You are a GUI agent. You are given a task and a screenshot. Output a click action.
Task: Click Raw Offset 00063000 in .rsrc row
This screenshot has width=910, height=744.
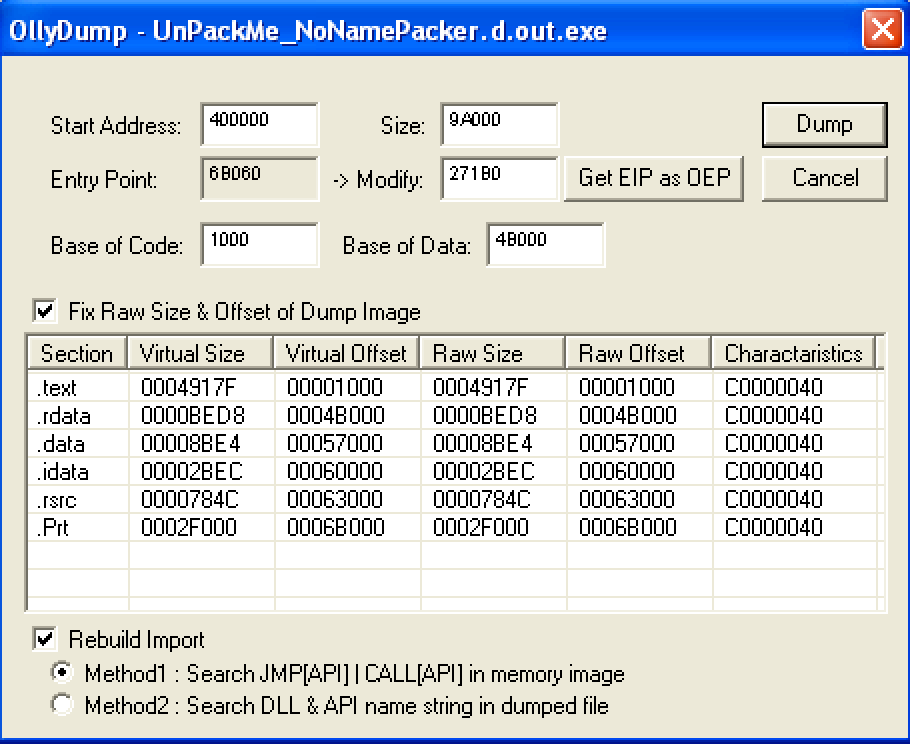(627, 499)
